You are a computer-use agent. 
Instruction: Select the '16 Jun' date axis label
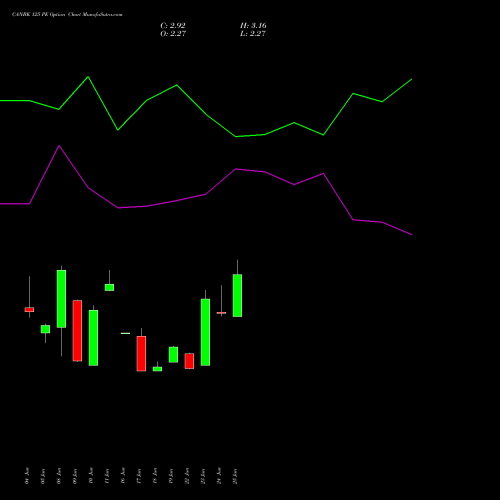coord(123,476)
